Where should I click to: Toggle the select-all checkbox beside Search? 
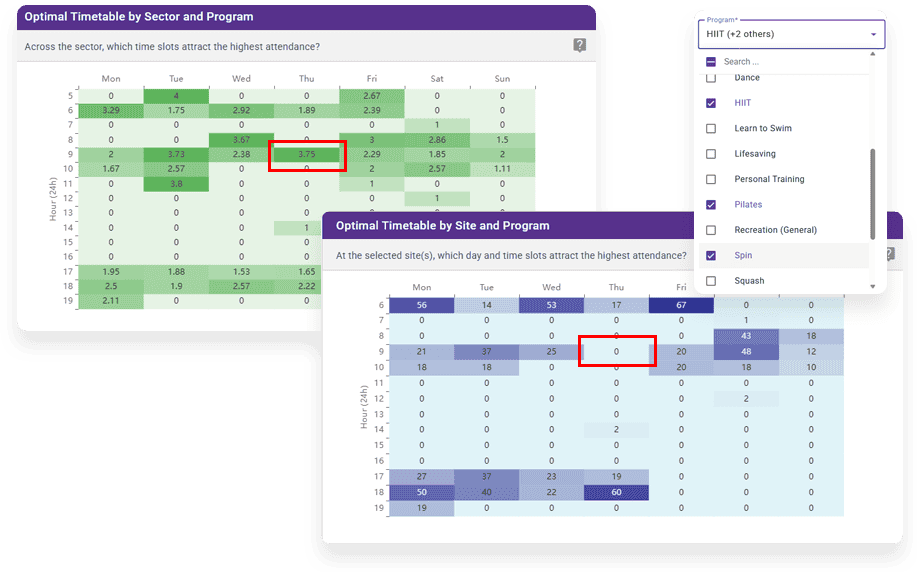[711, 62]
